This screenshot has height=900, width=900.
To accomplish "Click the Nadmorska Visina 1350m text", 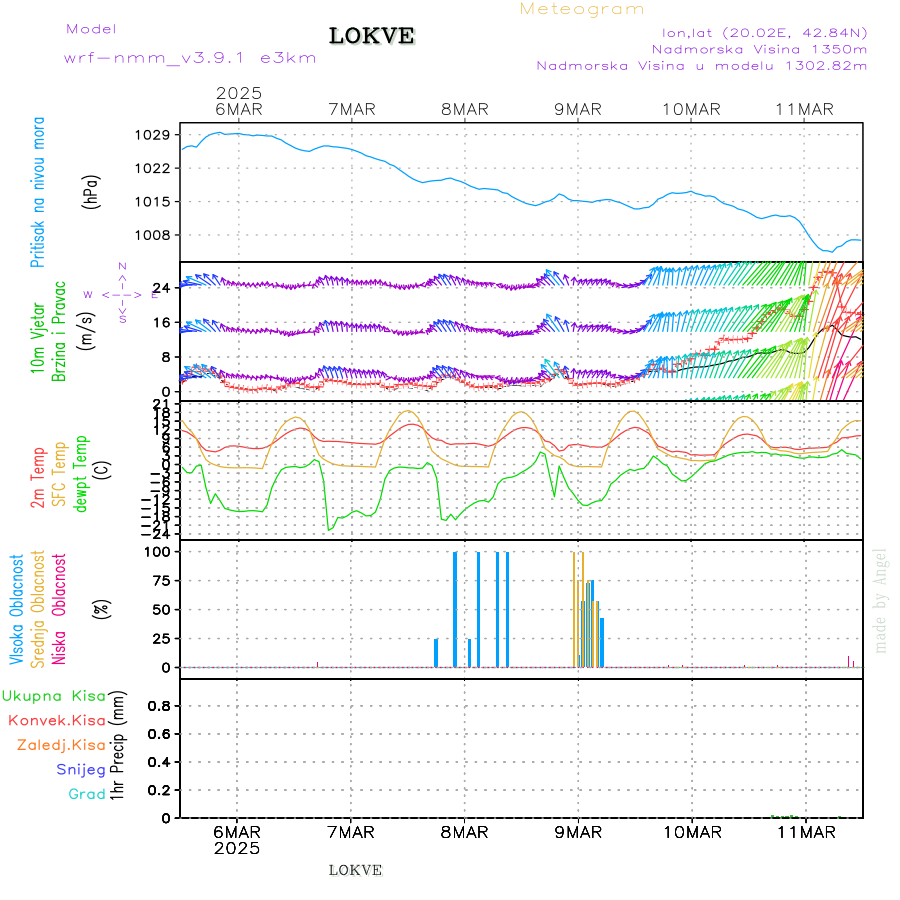I will [759, 48].
